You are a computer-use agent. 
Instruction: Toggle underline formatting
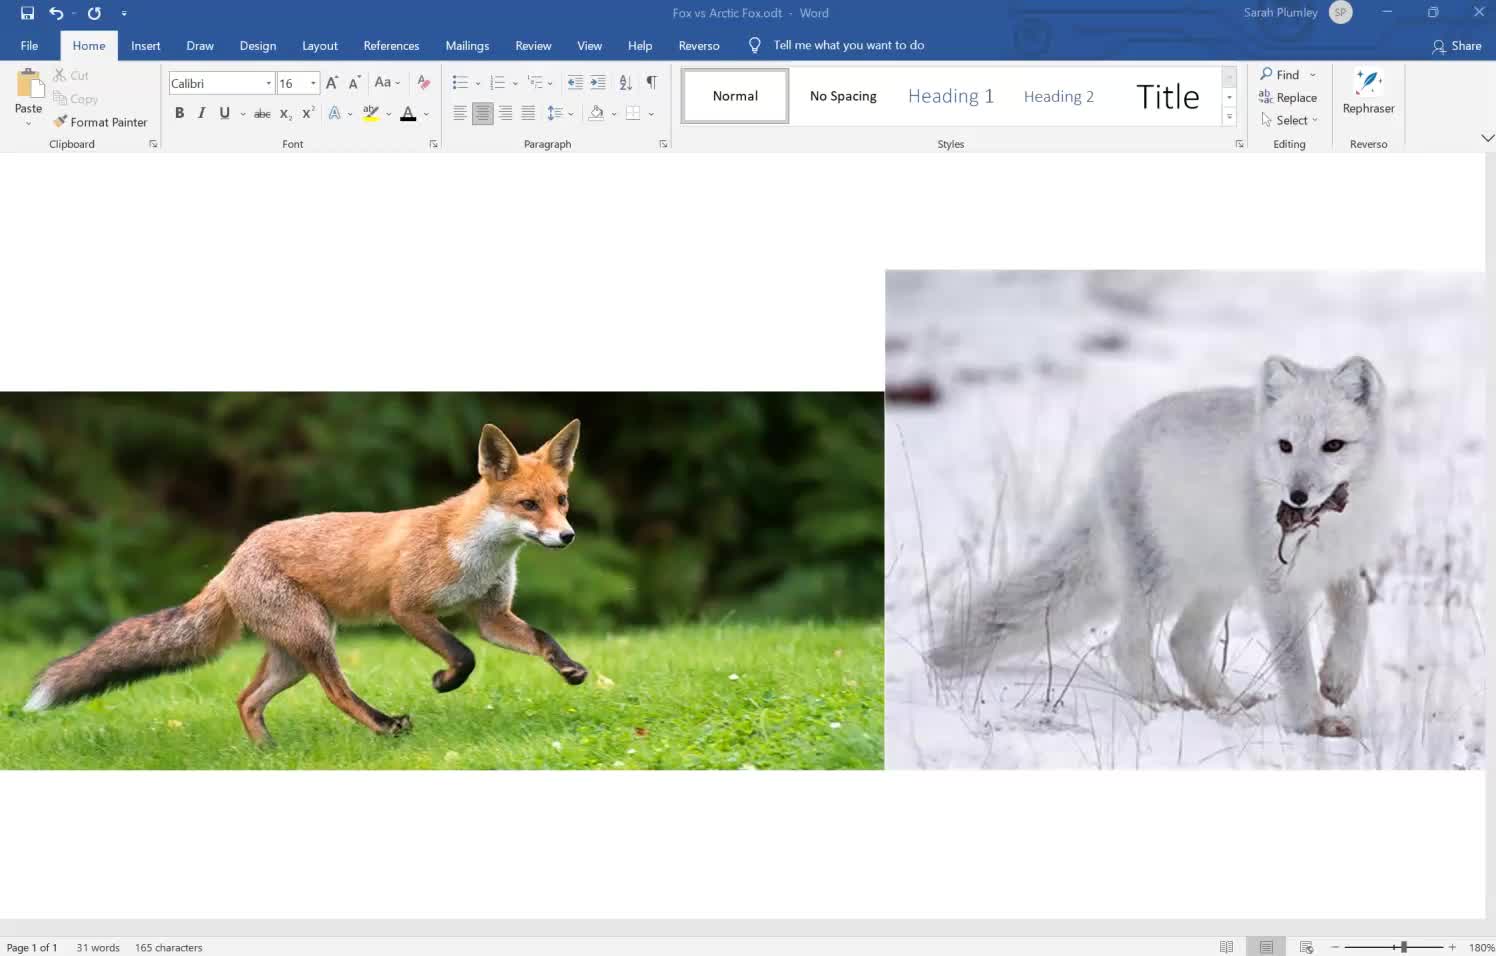coord(225,113)
